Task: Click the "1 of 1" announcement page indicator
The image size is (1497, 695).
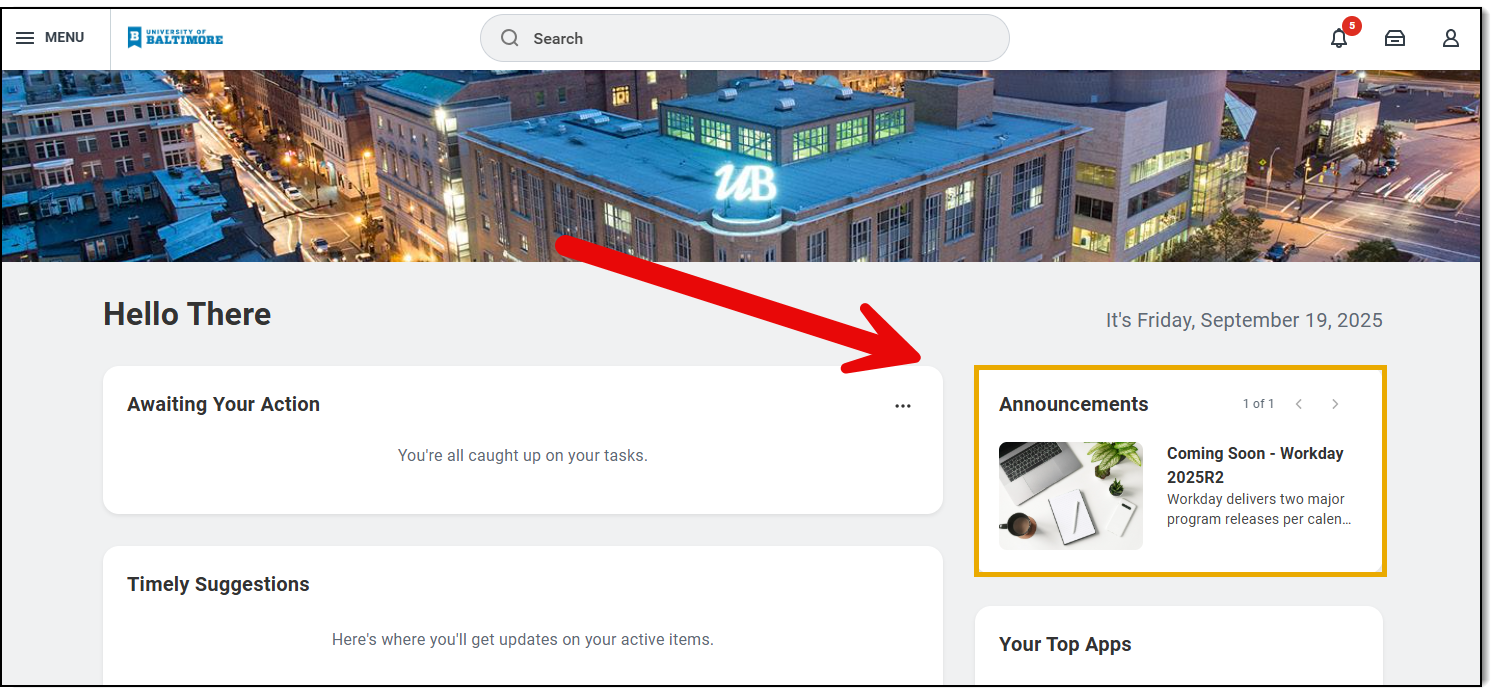Action: 1258,404
